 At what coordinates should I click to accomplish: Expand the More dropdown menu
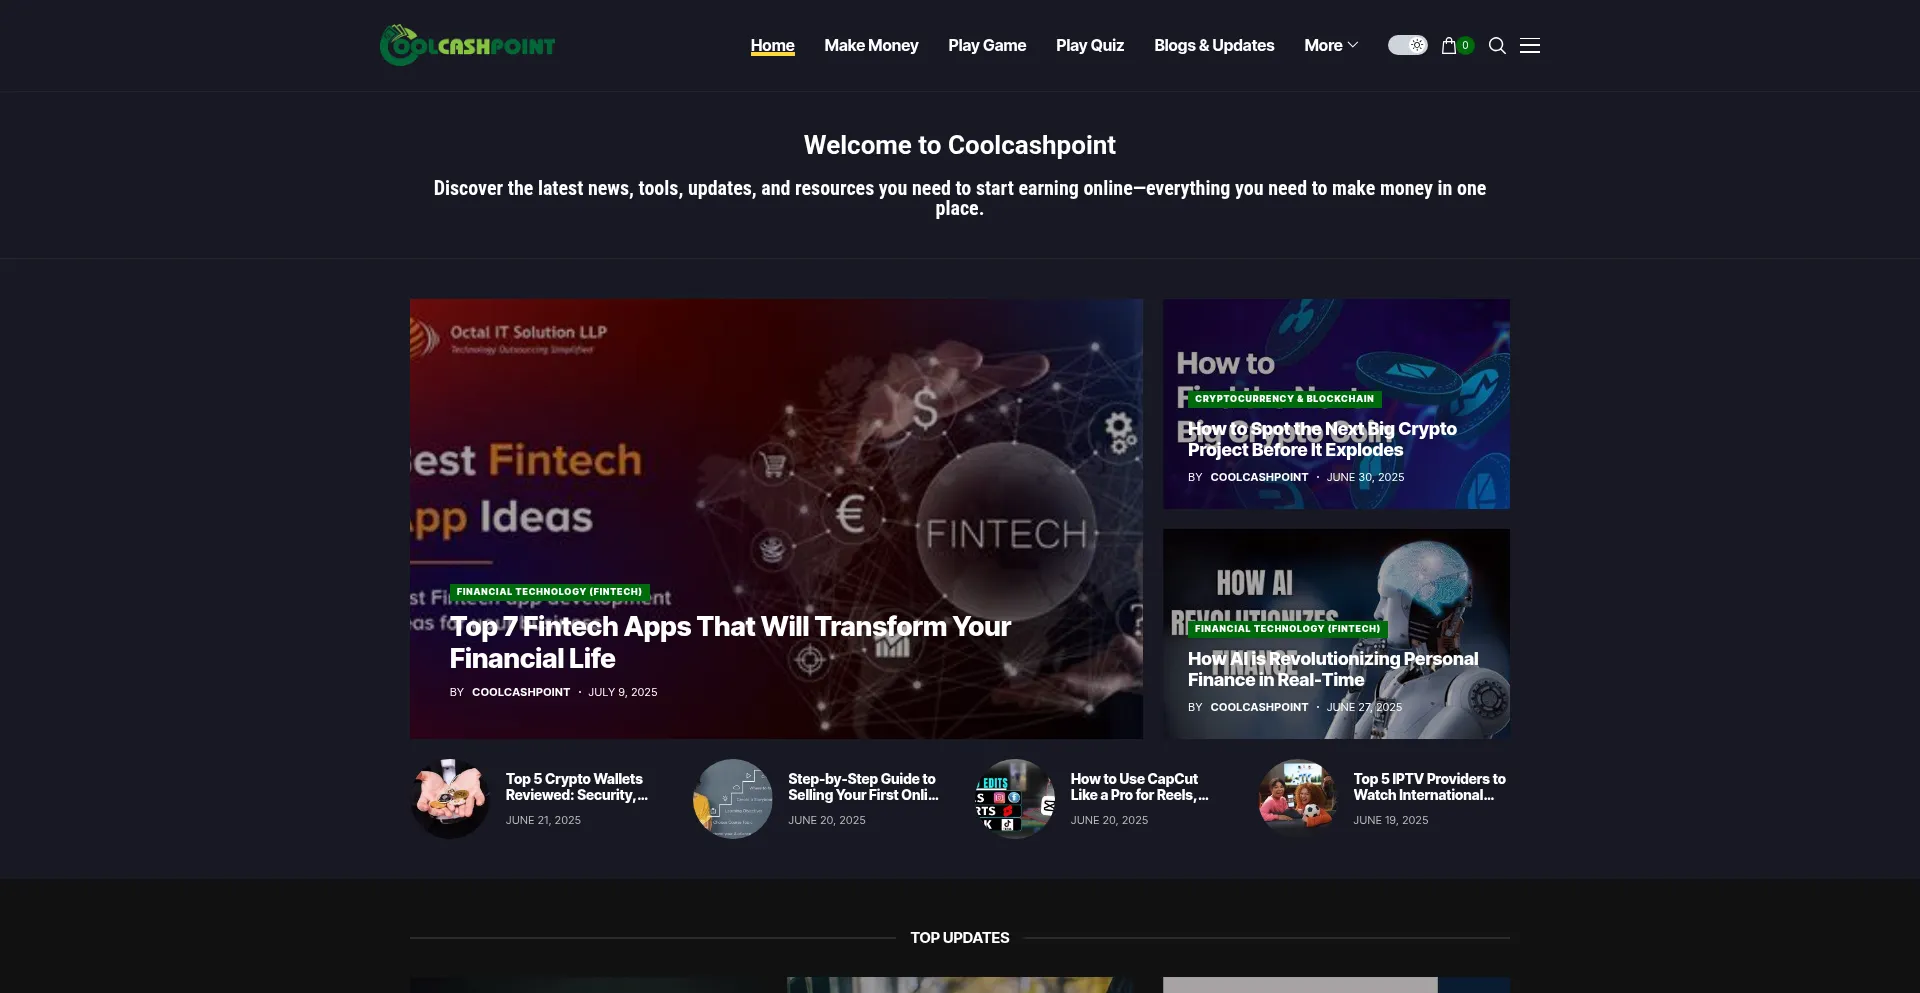pyautogui.click(x=1331, y=45)
